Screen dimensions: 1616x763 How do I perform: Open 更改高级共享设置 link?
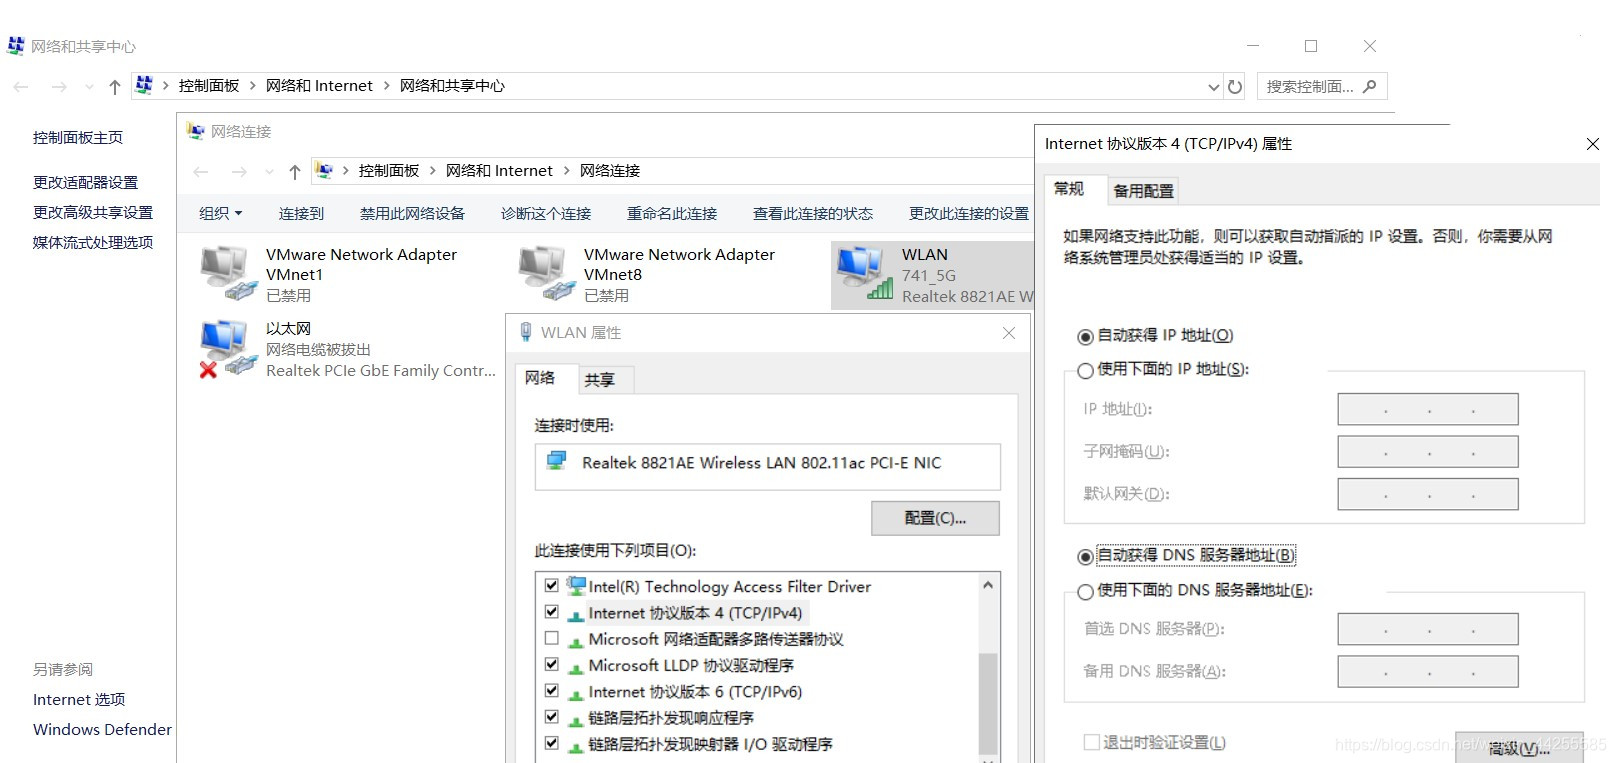coord(93,212)
